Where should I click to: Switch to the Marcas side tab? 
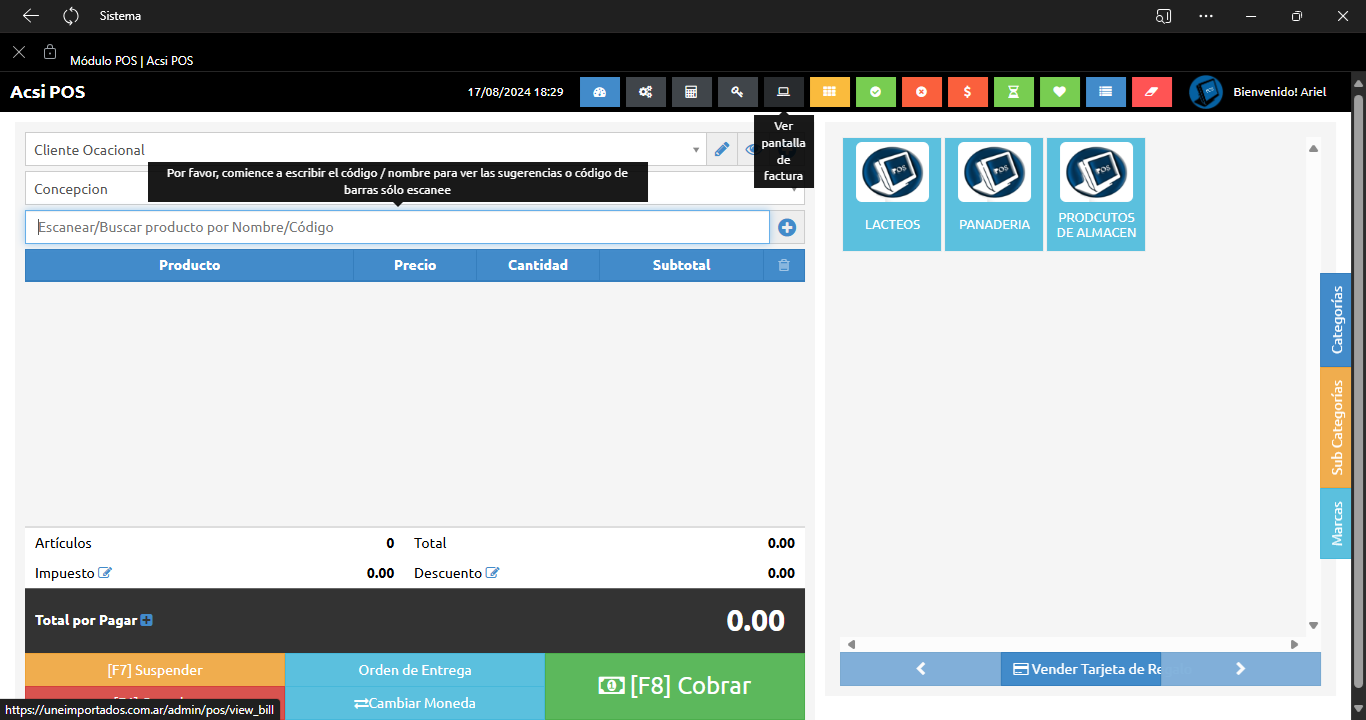[1336, 523]
